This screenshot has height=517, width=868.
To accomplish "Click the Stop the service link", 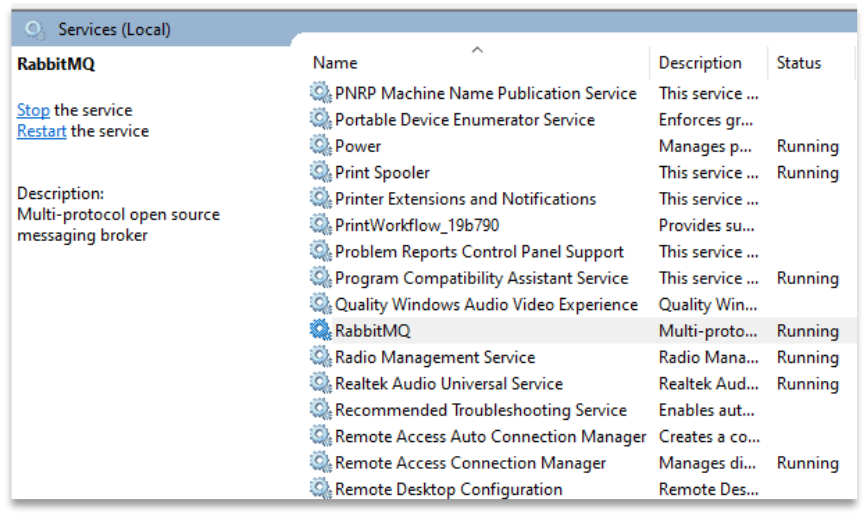I will click(33, 110).
